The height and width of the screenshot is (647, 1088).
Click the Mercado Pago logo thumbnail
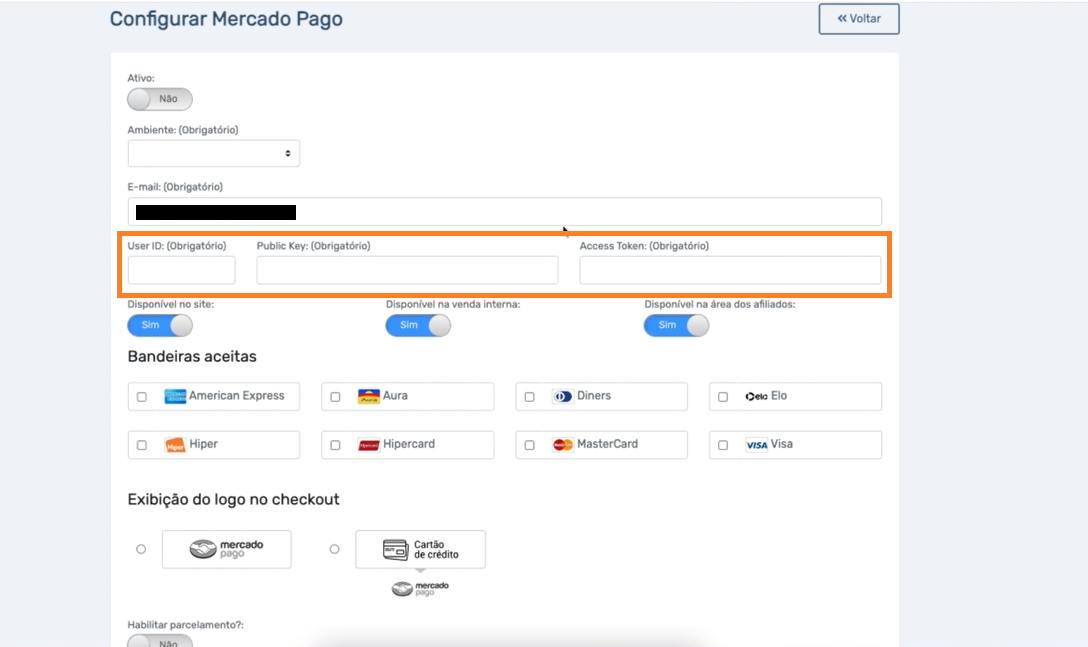pos(227,549)
